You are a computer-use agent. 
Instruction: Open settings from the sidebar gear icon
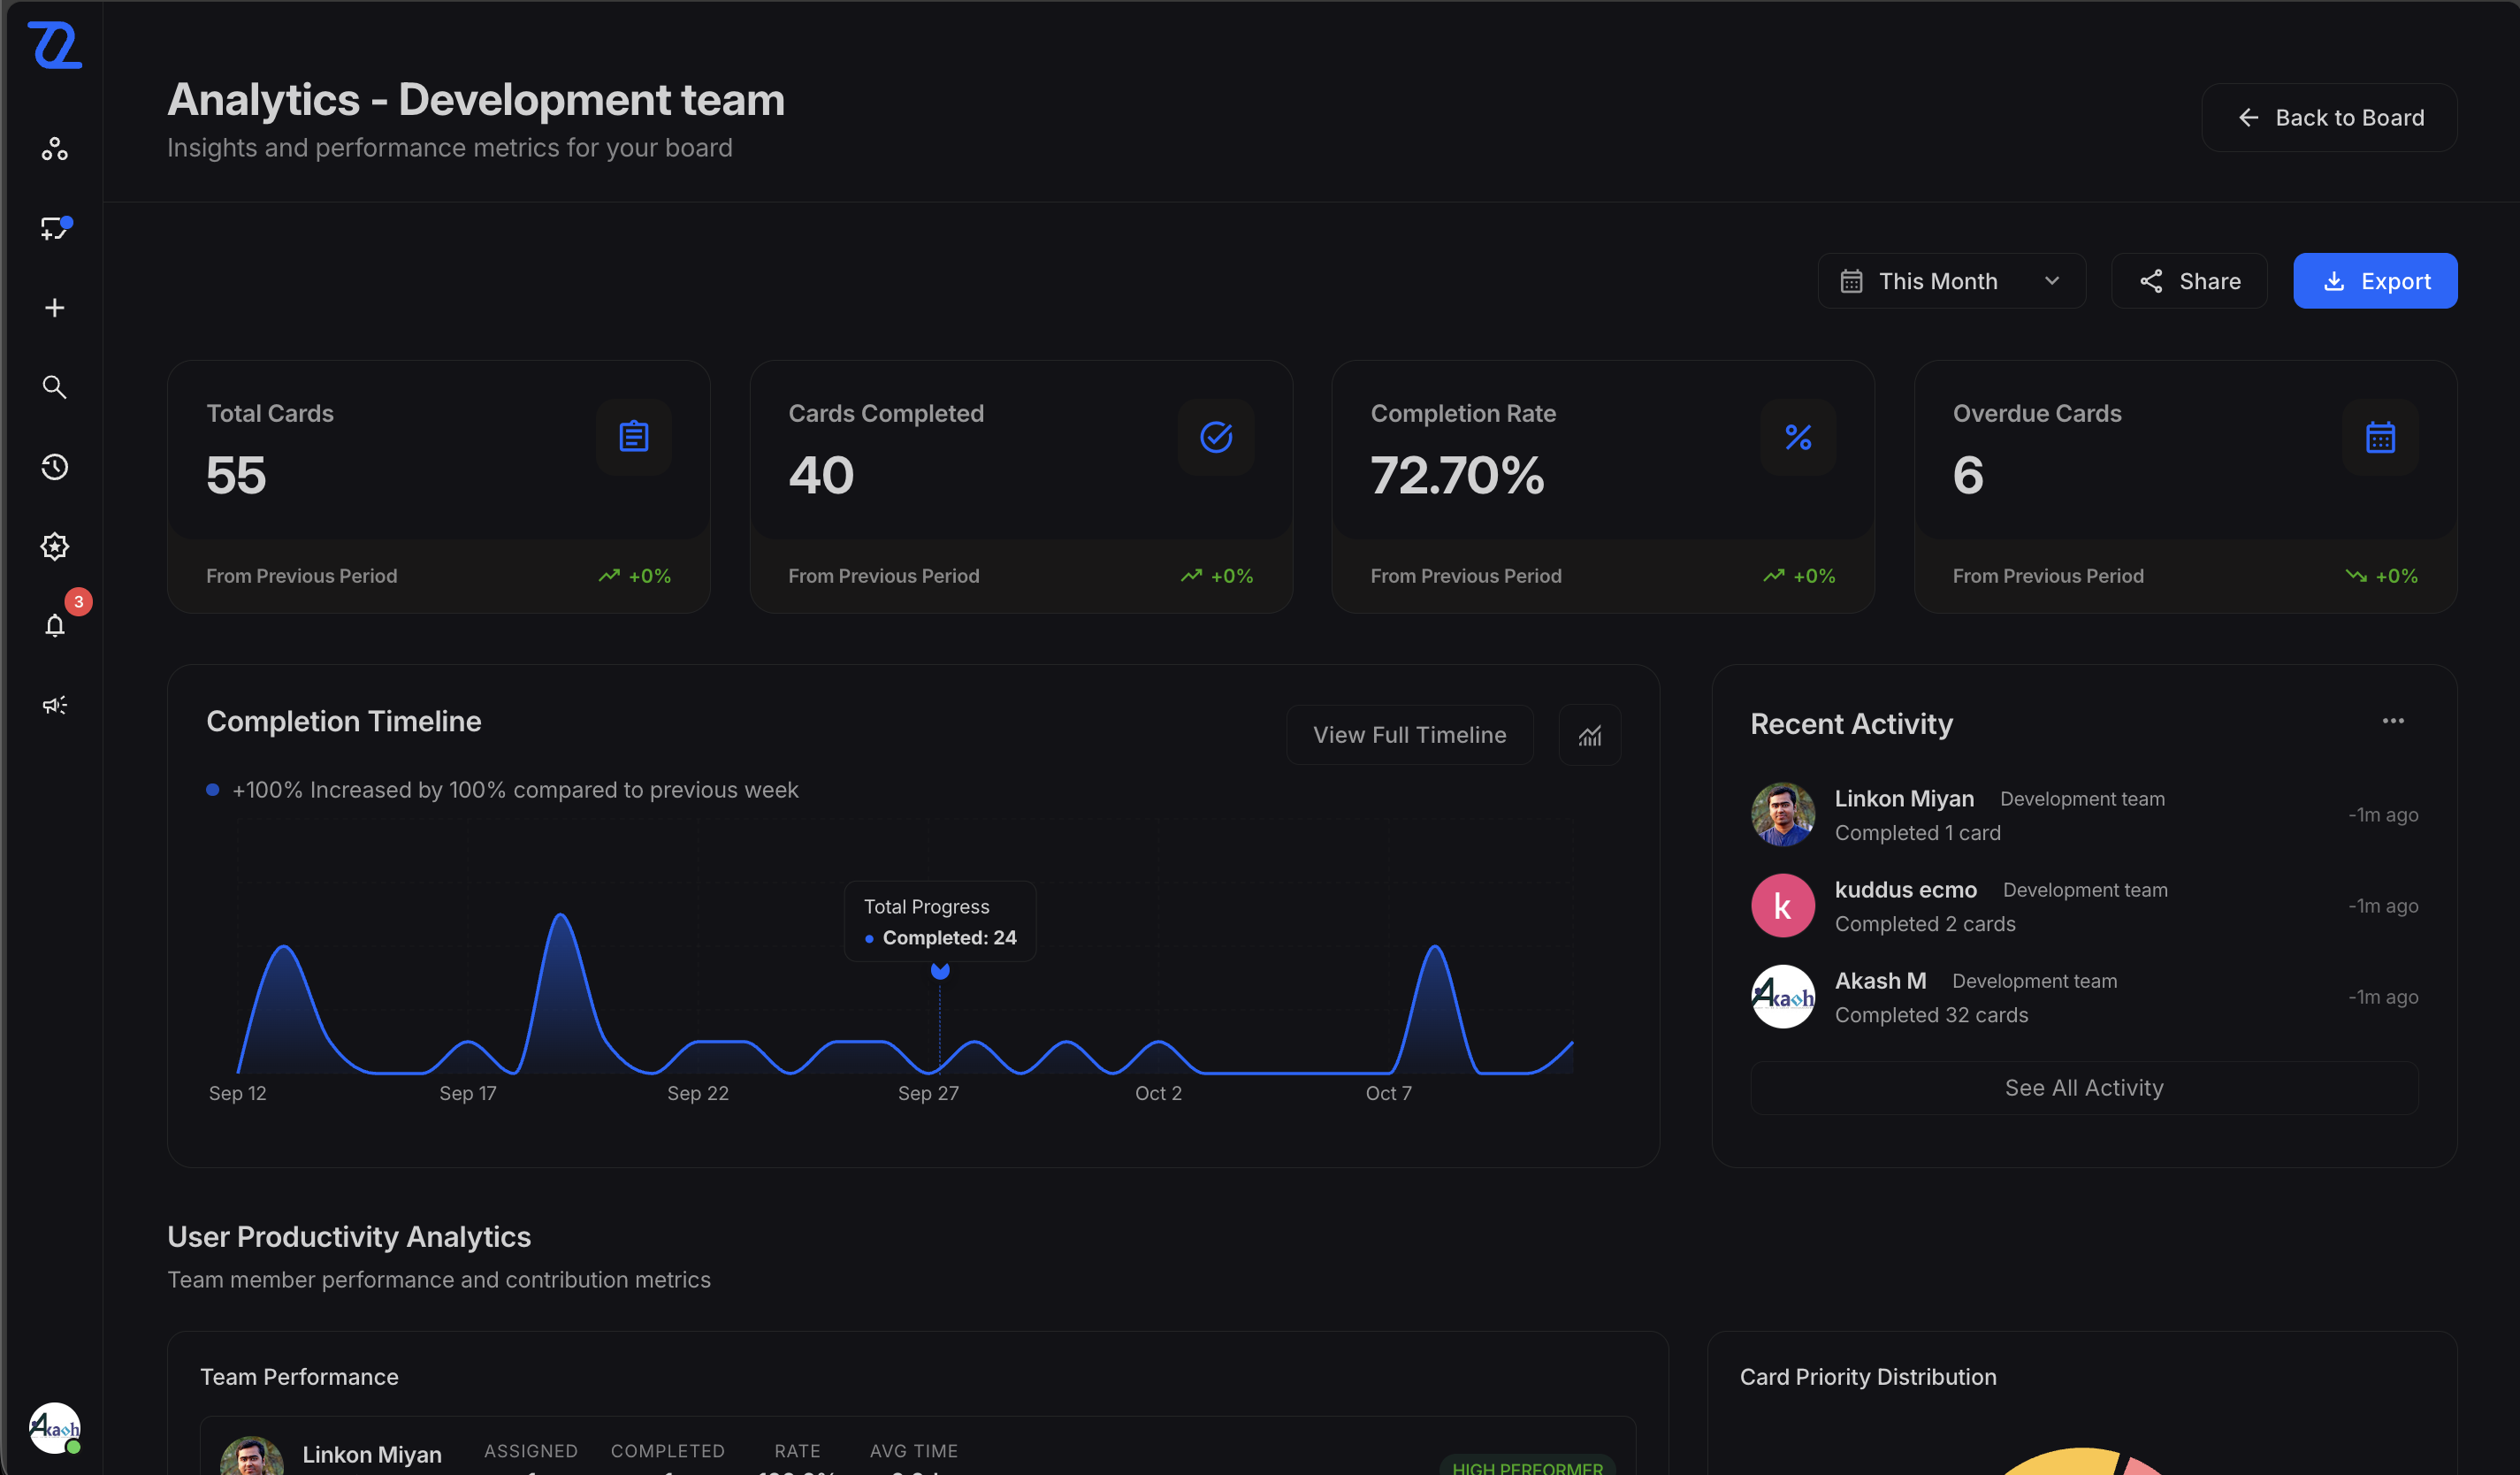click(55, 546)
